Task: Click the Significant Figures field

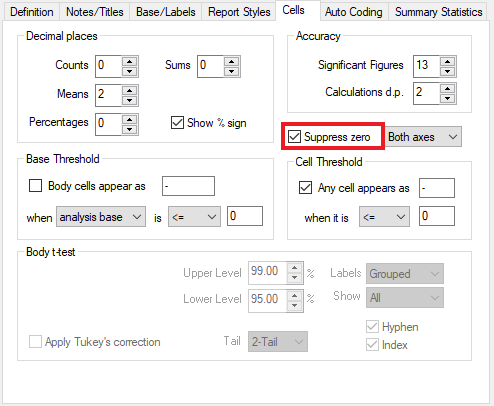Action: point(427,67)
